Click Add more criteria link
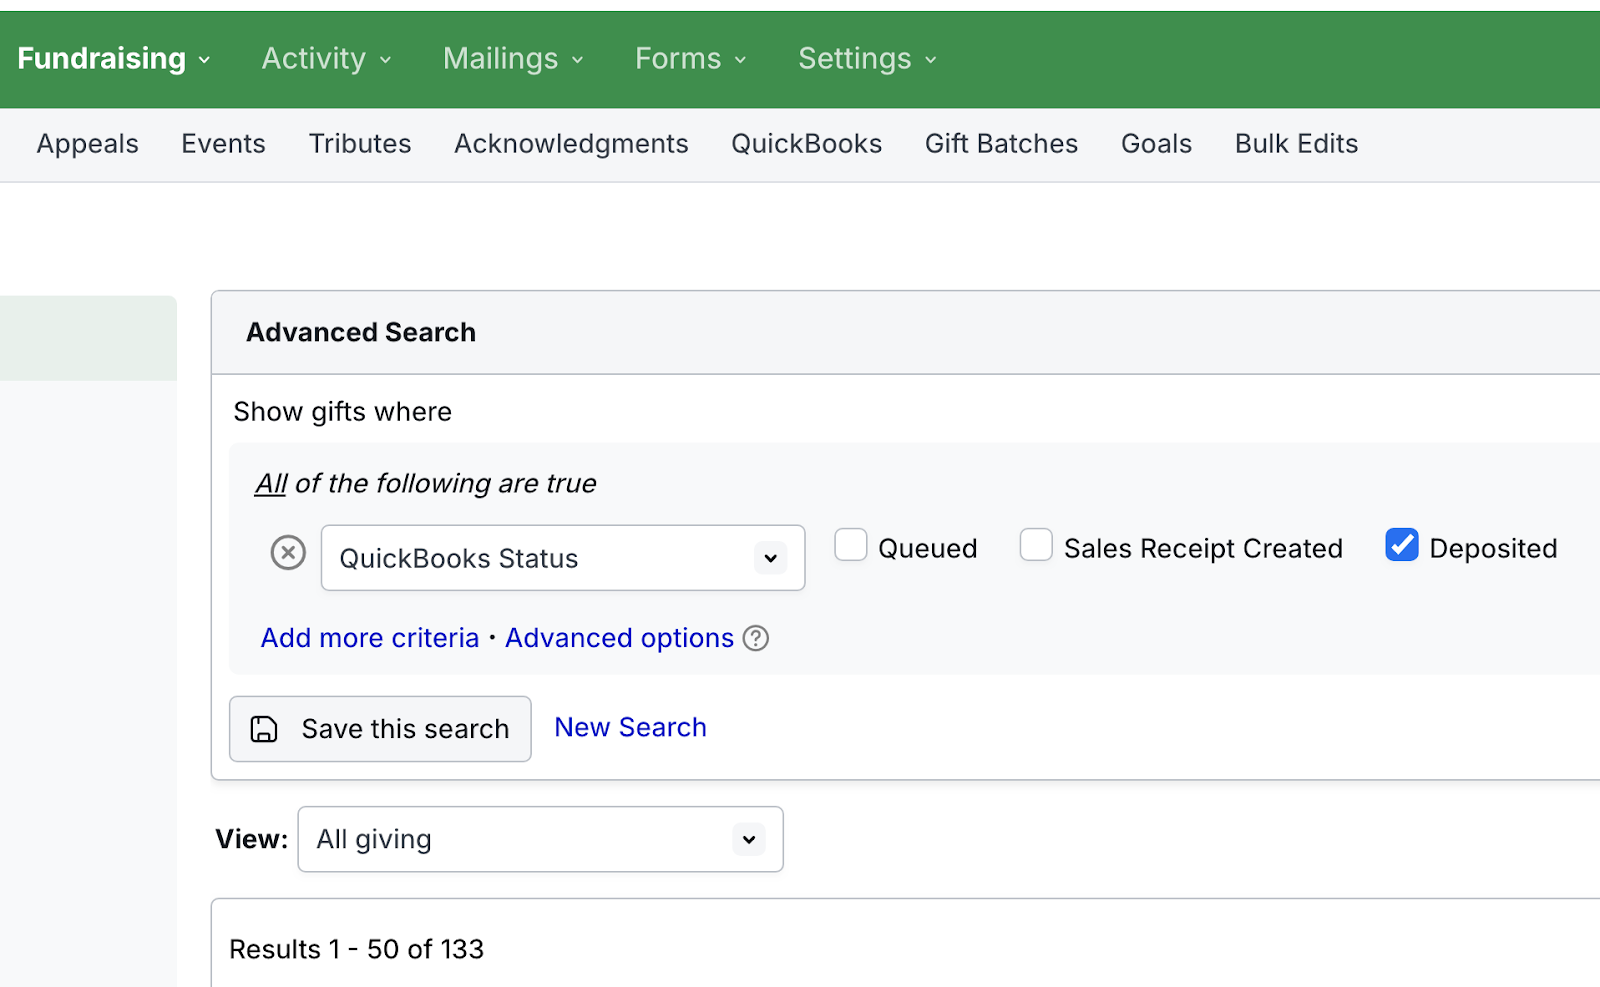Image resolution: width=1600 pixels, height=987 pixels. [370, 638]
